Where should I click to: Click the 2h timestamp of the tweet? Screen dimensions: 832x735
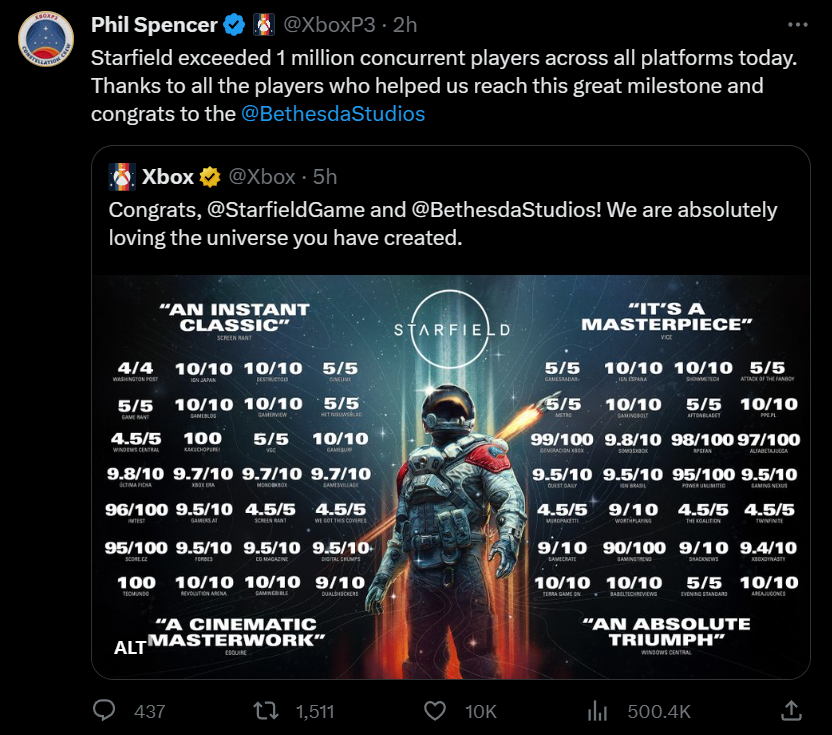[405, 25]
